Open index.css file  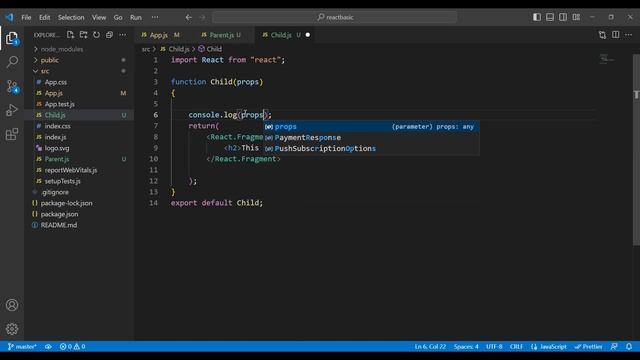click(58, 126)
